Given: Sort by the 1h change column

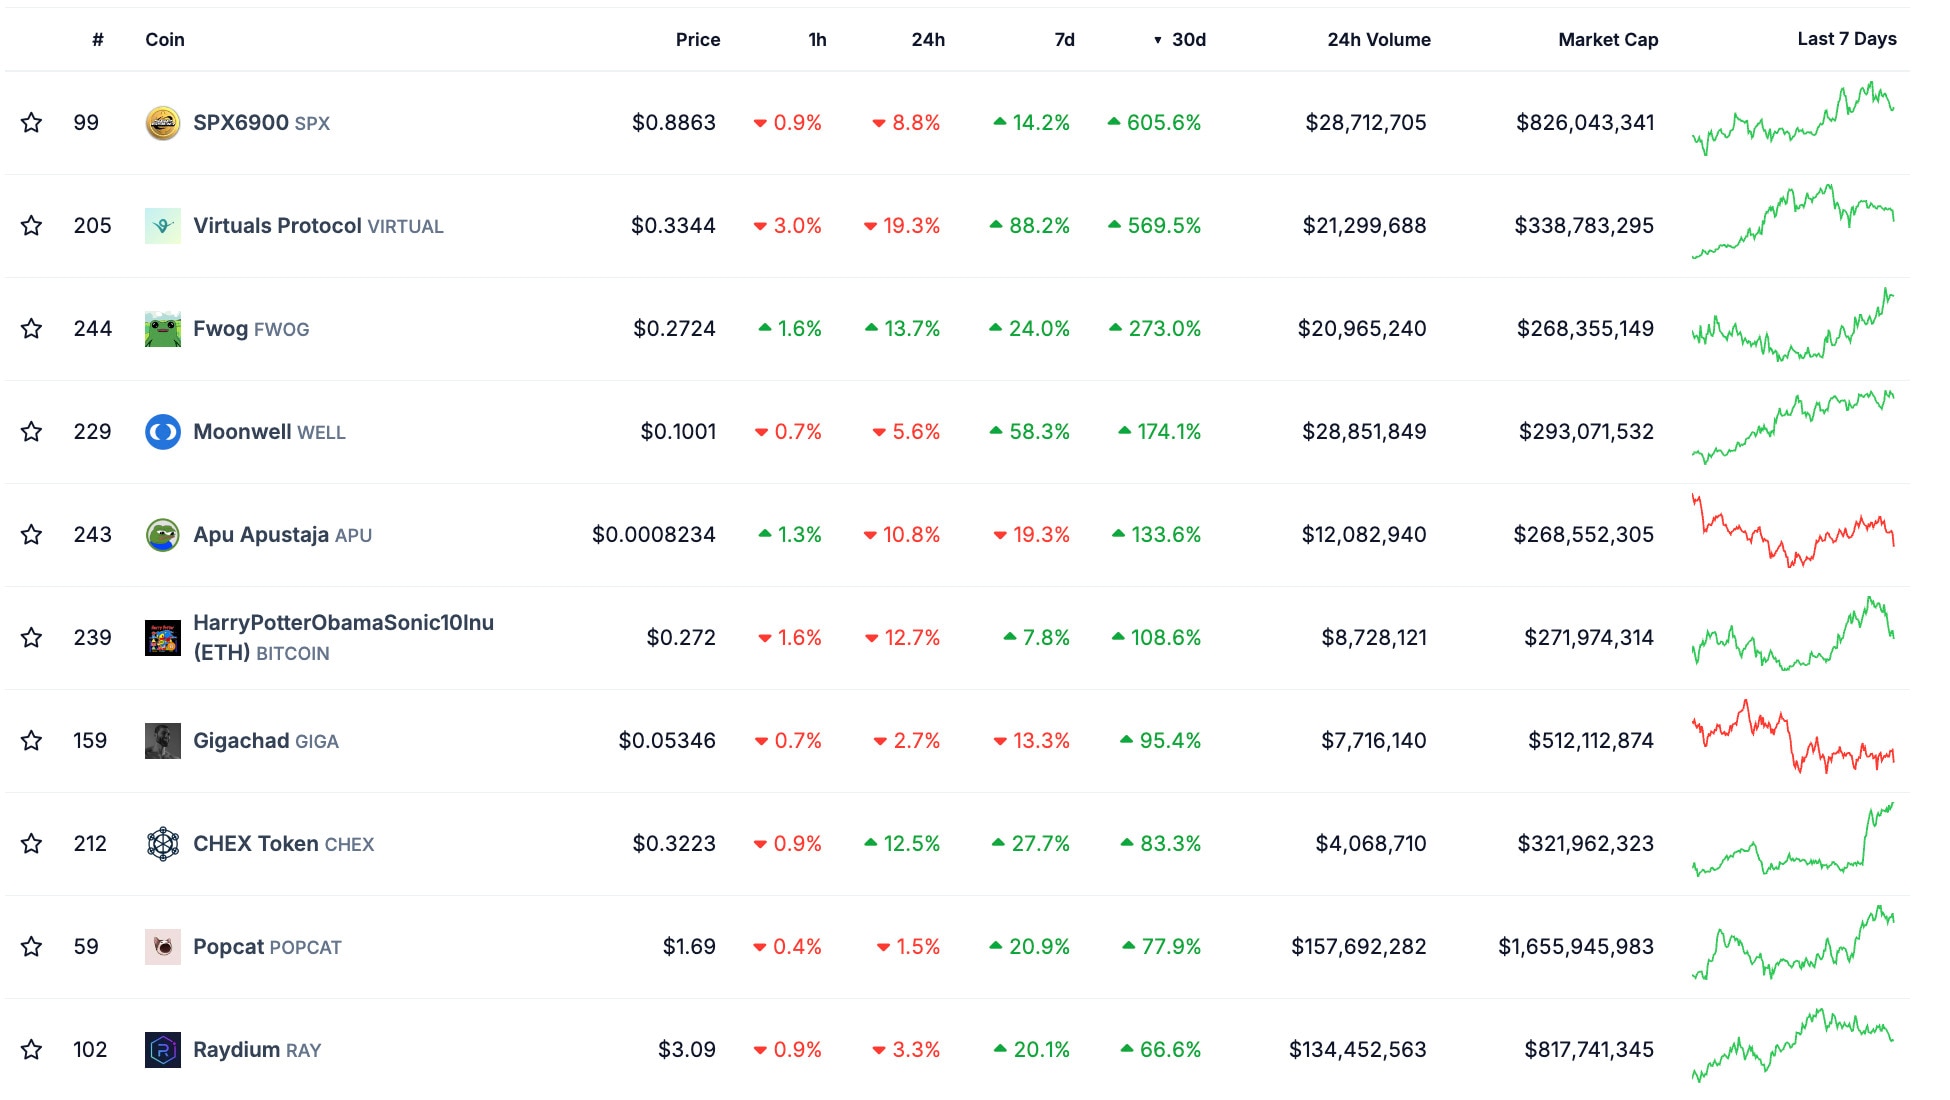Looking at the screenshot, I should (817, 40).
